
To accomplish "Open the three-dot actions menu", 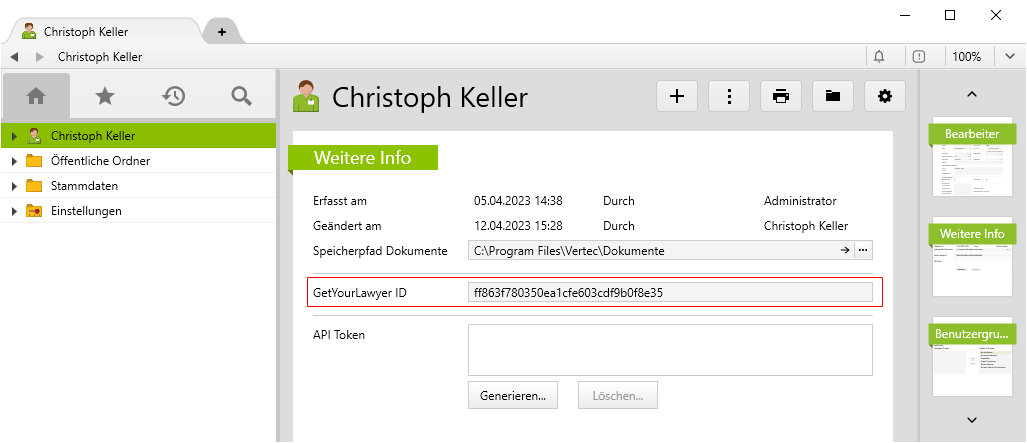I will (729, 96).
